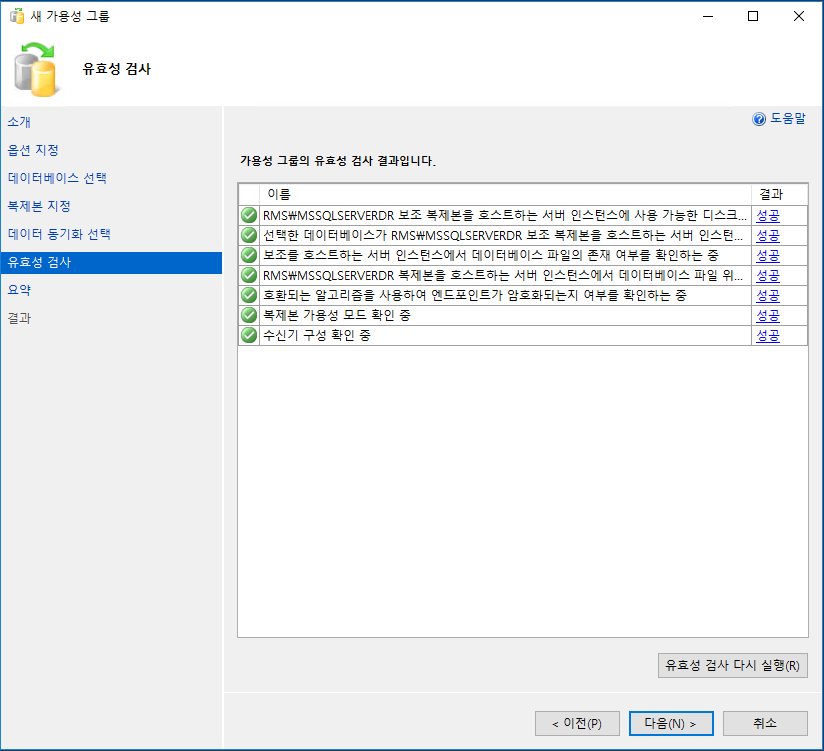Click the title bar application icon
Image resolution: width=824 pixels, height=751 pixels.
(17, 16)
